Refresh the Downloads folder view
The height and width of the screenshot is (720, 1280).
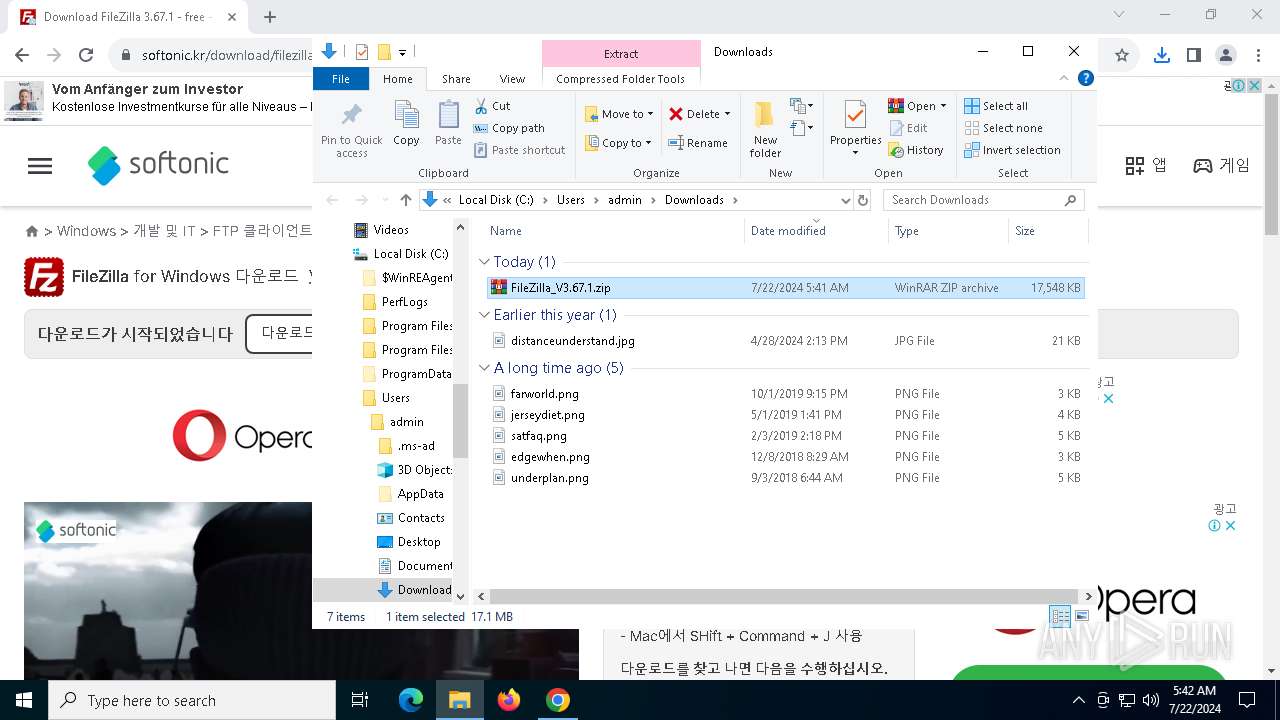click(862, 200)
